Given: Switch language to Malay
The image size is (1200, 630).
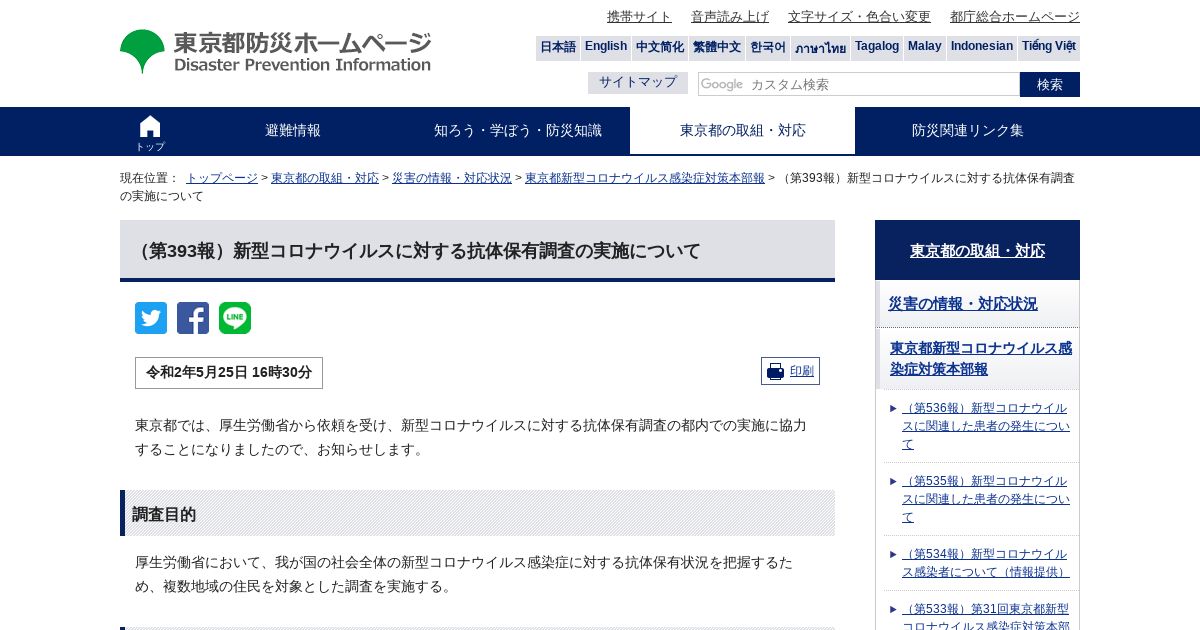Looking at the screenshot, I should 925,48.
